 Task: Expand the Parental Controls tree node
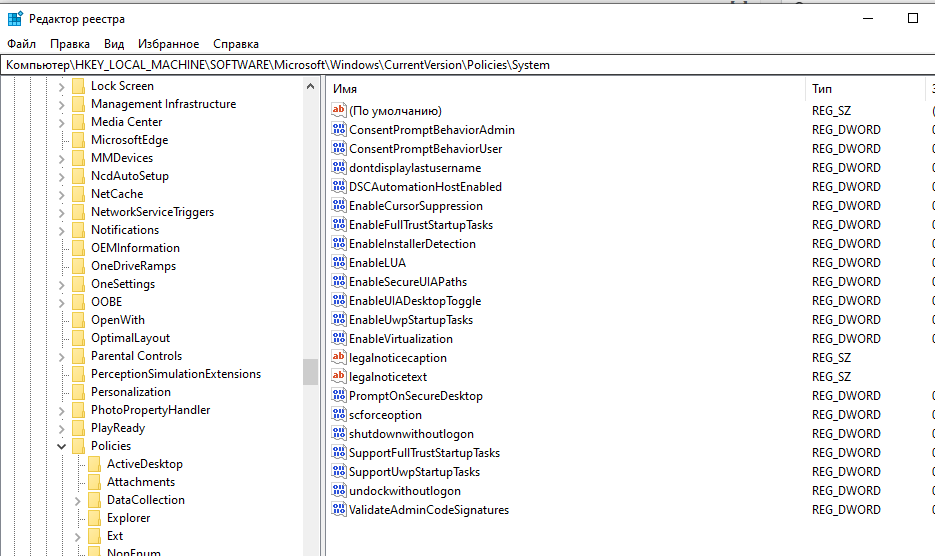coord(62,356)
